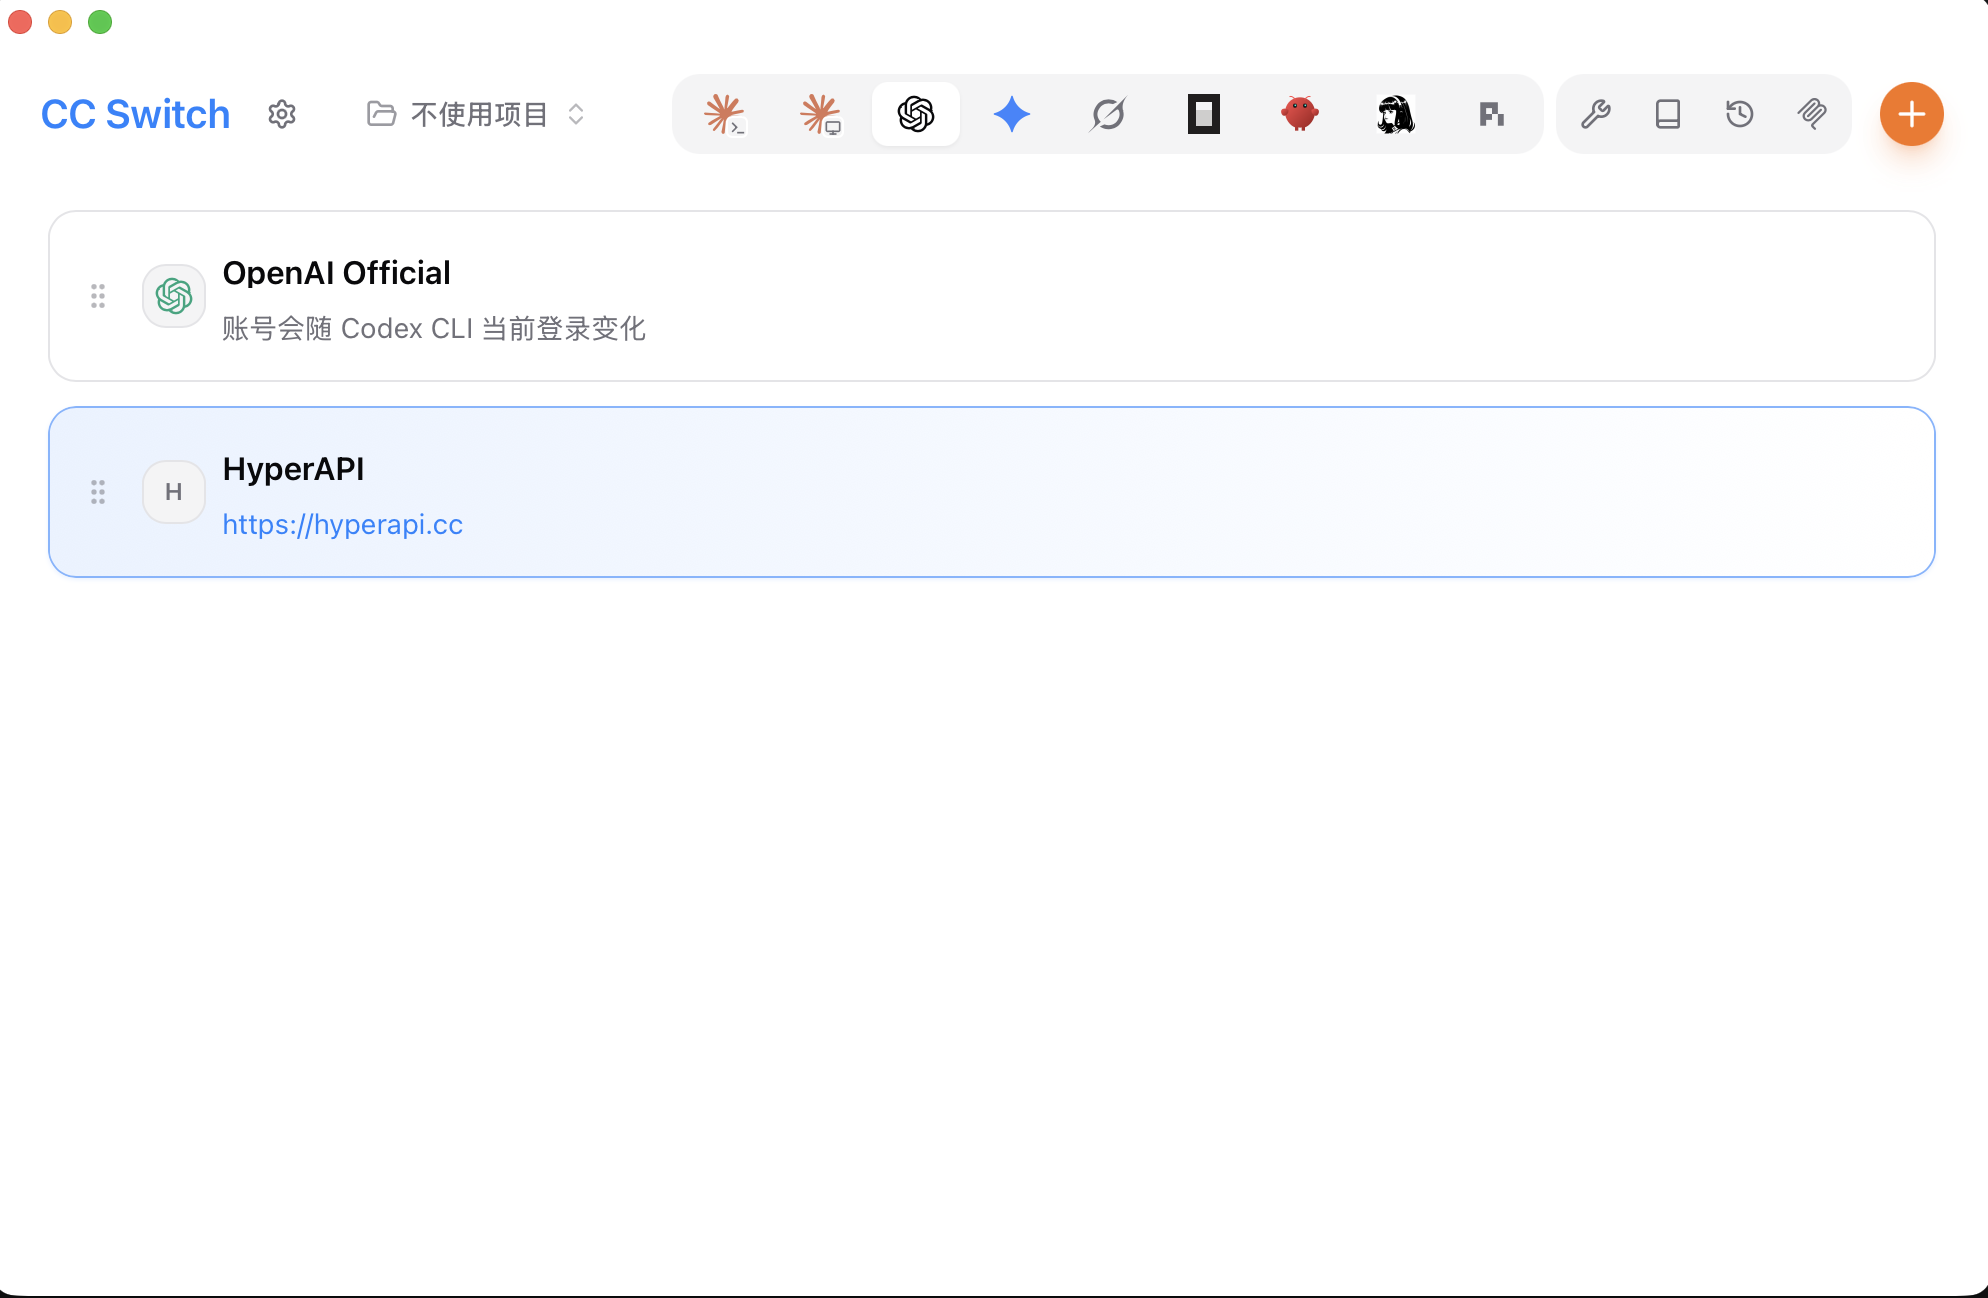This screenshot has width=1988, height=1298.
Task: Click the OpenAI Official provider logo
Action: click(x=174, y=296)
